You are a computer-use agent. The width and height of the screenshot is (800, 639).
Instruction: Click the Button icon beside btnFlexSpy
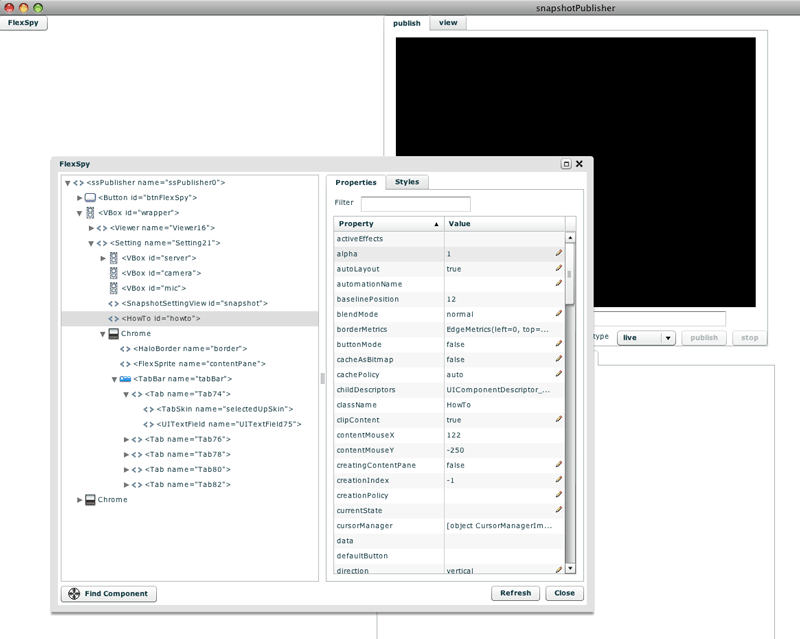90,198
